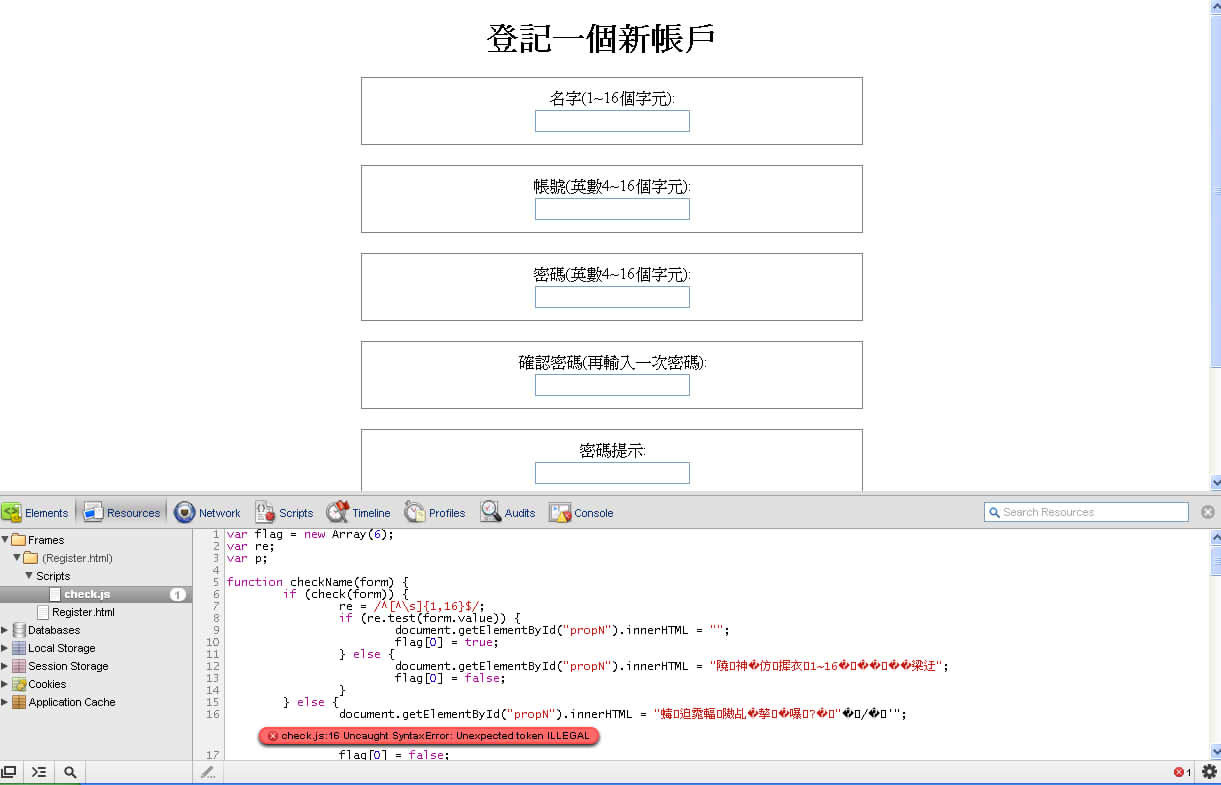Click the page scrollbar up arrow
The width and height of the screenshot is (1221, 785).
tap(1215, 6)
